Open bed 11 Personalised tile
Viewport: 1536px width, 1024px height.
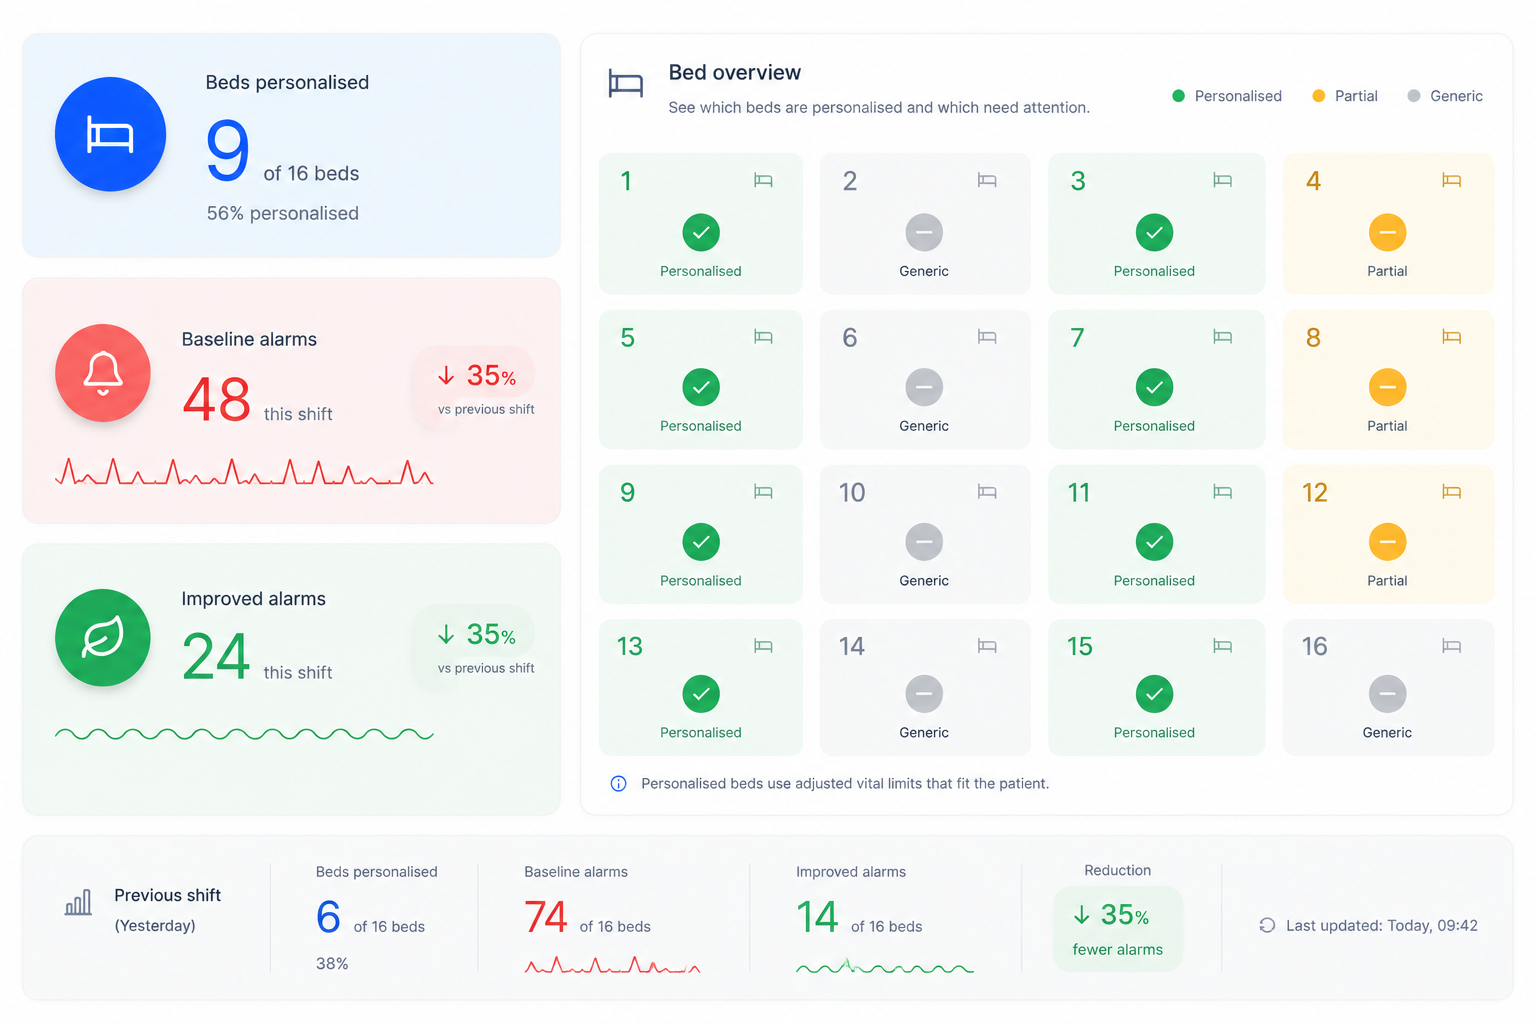click(1156, 534)
